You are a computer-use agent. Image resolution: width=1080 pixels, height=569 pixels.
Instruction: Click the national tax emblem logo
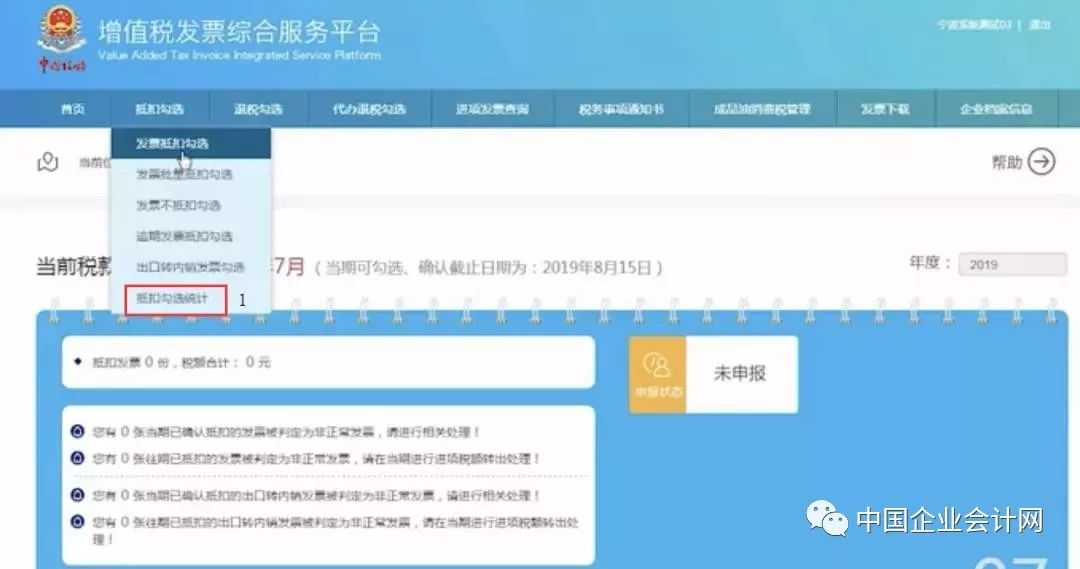point(62,39)
